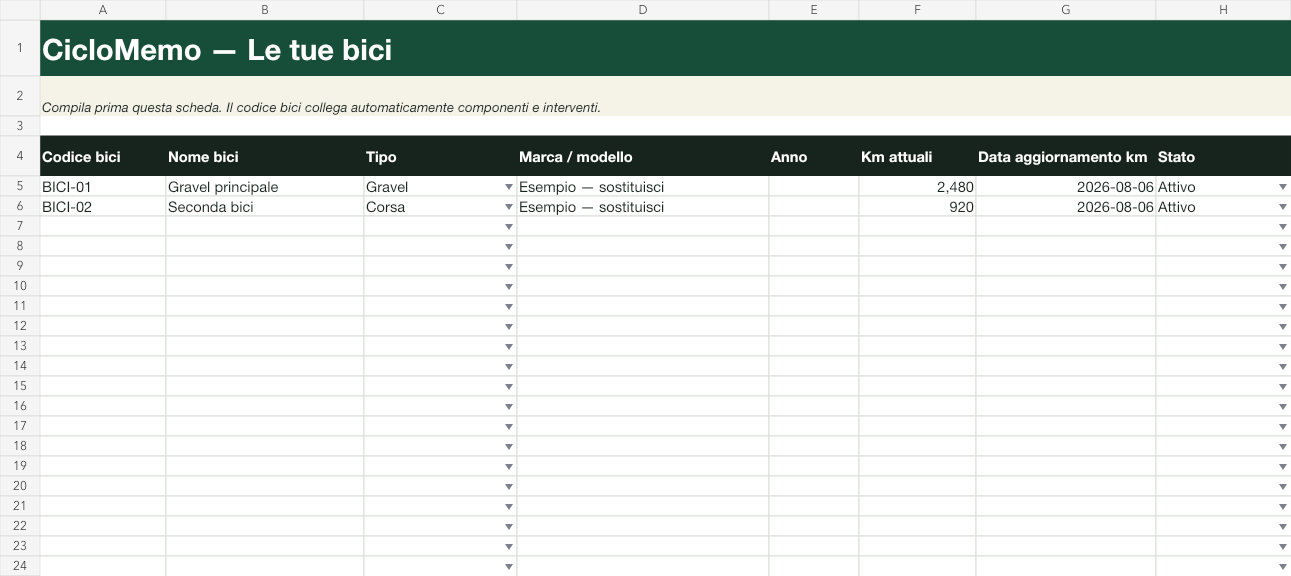Select column A by its letter header

coord(103,10)
